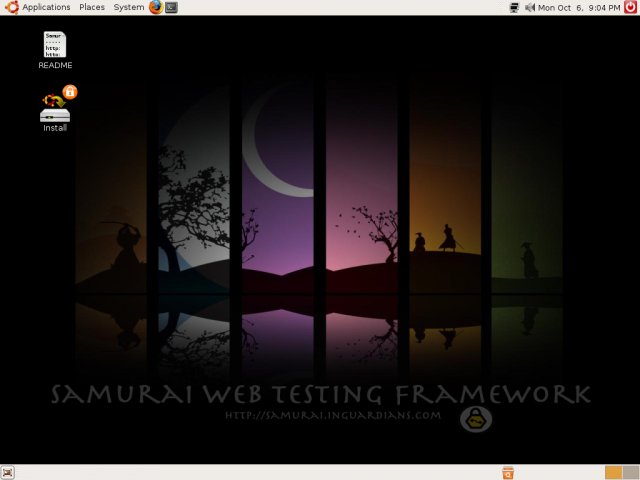Launch the terminal from the top panel

[171, 7]
